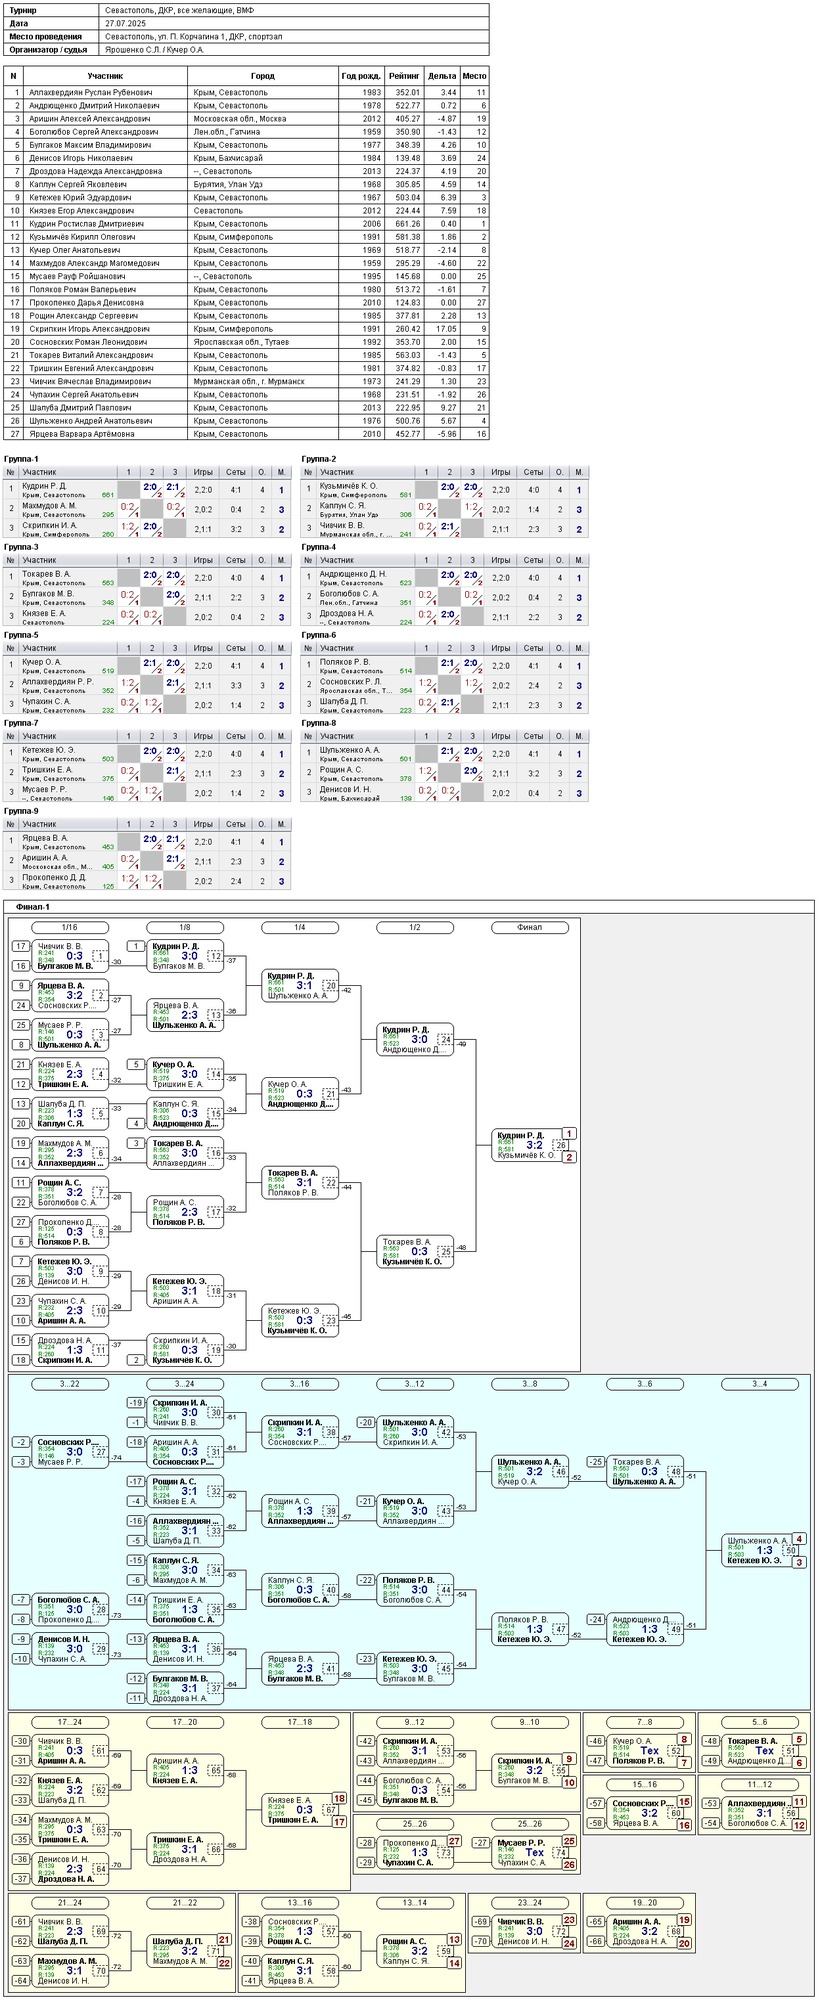The width and height of the screenshot is (818, 2000).
Task: Click the city cell "Ярославская обл., Тутаев"
Action: tap(241, 342)
